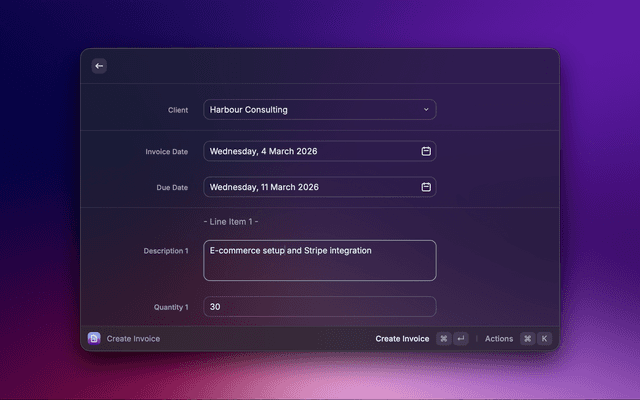Image resolution: width=640 pixels, height=400 pixels.
Task: Click the Command key icon beside Actions
Action: pos(528,339)
